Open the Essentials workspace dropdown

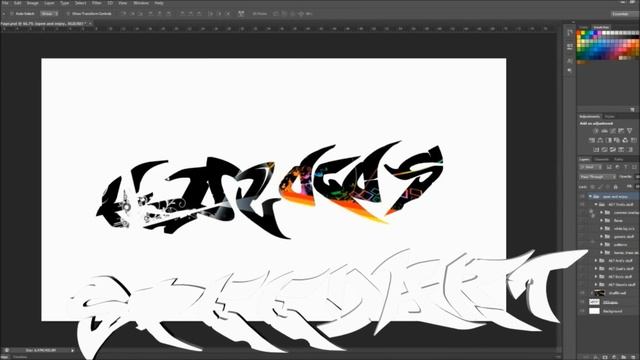[625, 13]
